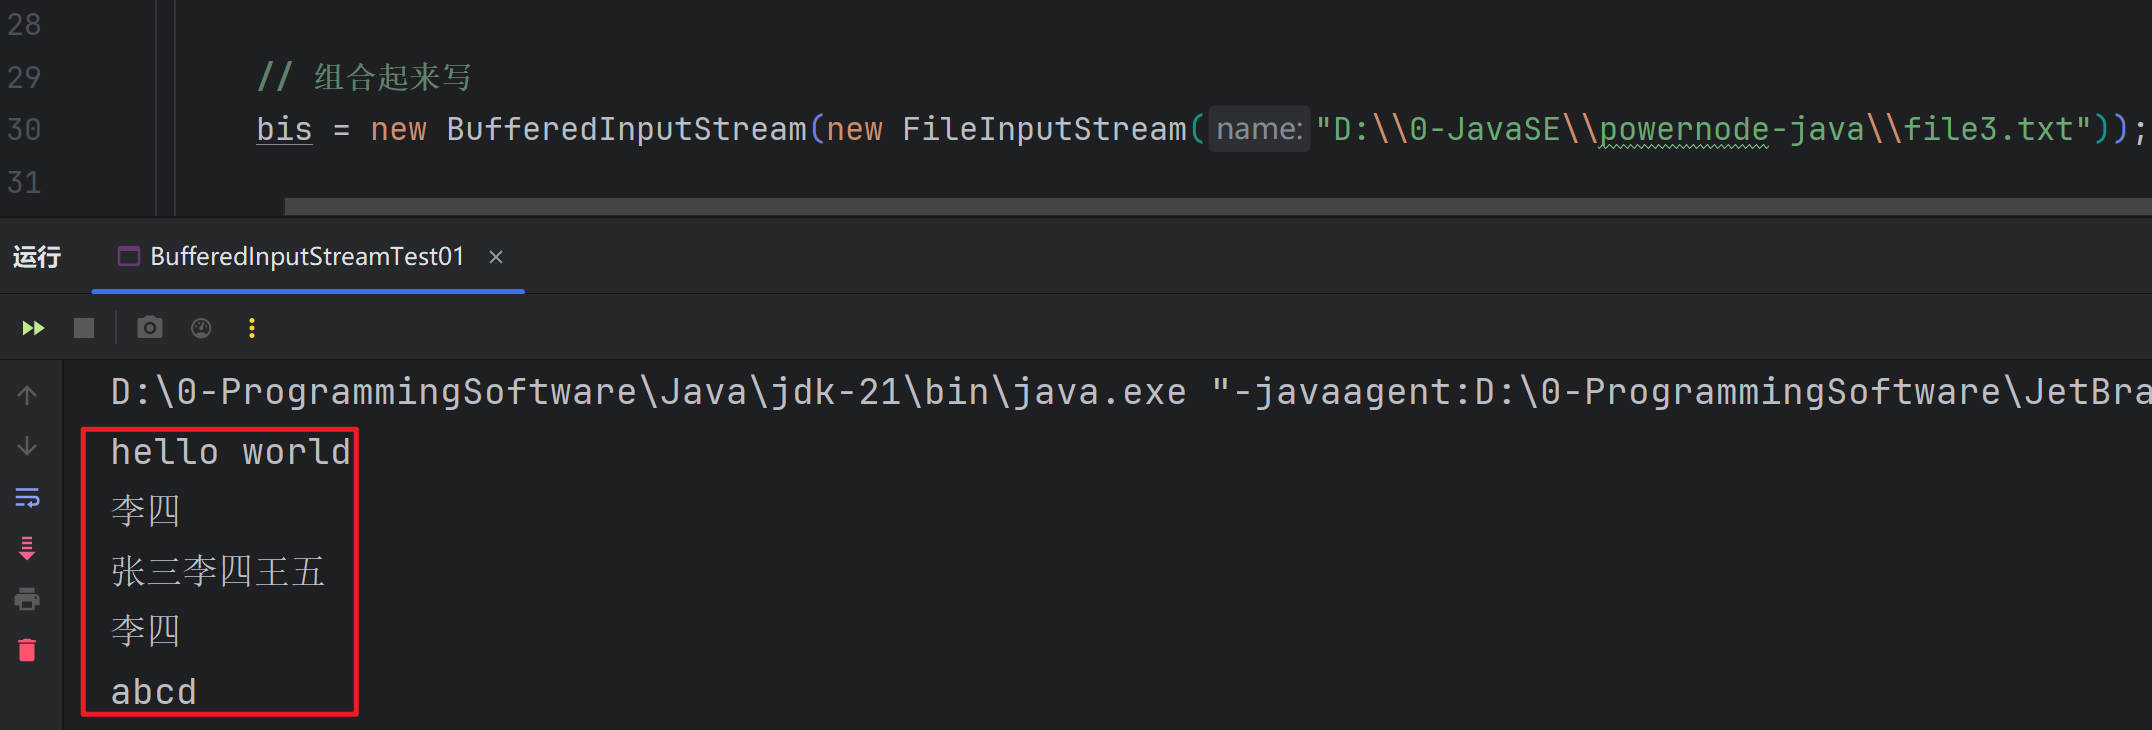Toggle soft-wrap for console output
The image size is (2152, 730).
[x=27, y=497]
